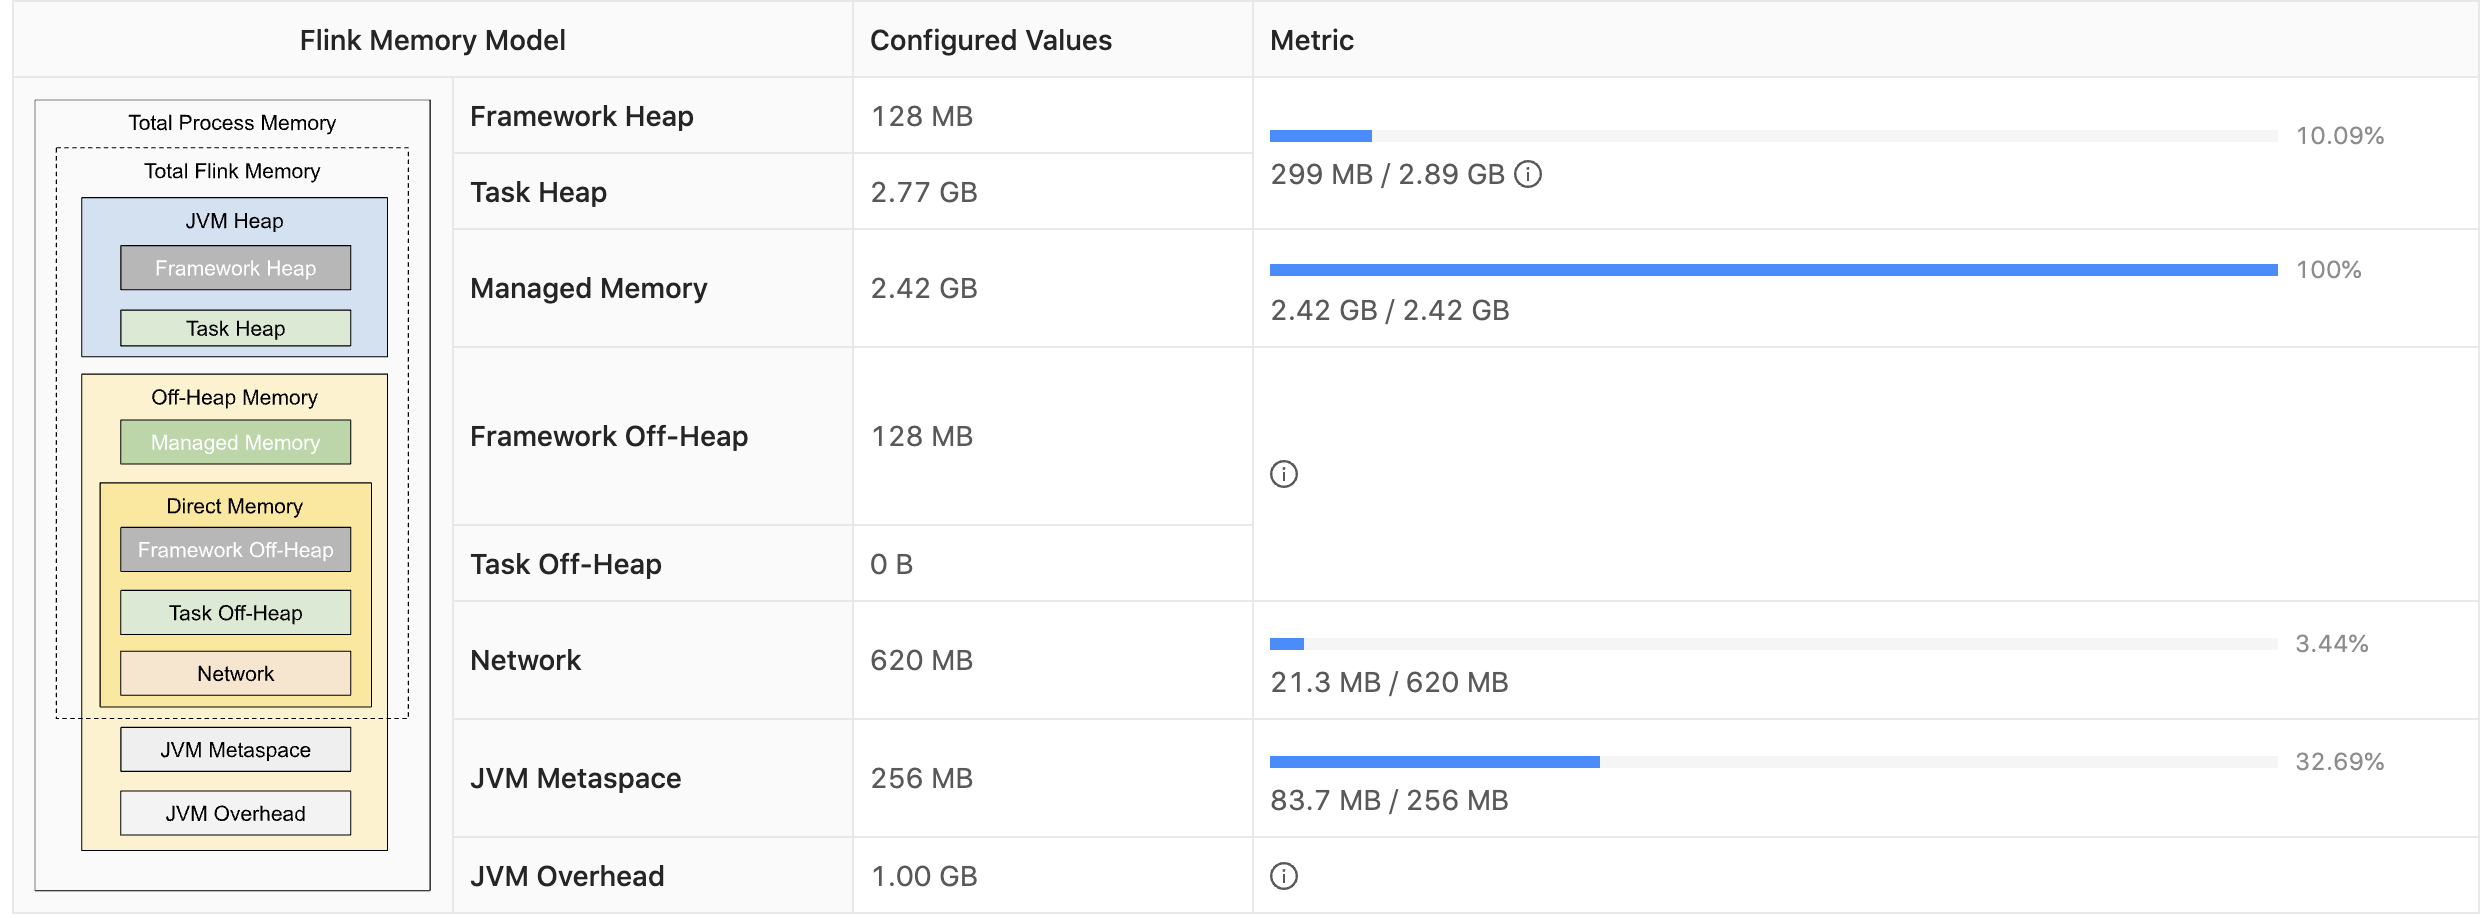Click the Task Heap box in memory diagram

point(235,328)
